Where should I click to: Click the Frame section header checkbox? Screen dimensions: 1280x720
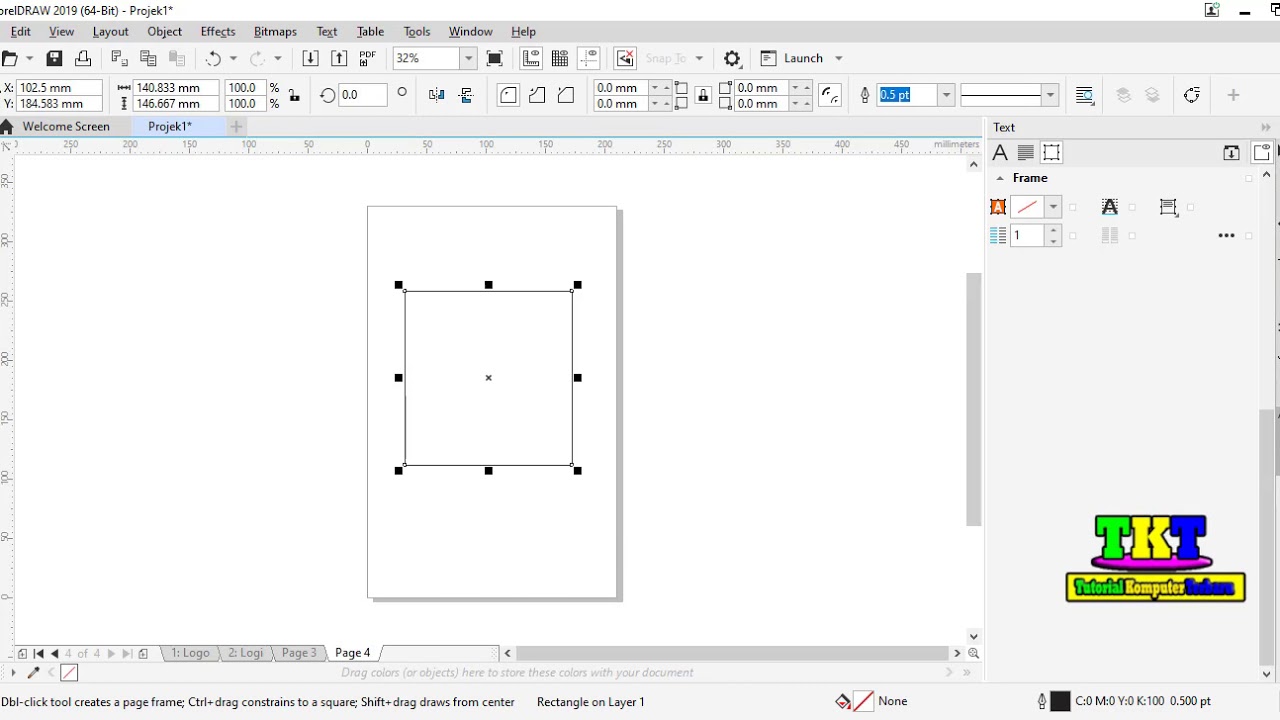(x=1249, y=179)
